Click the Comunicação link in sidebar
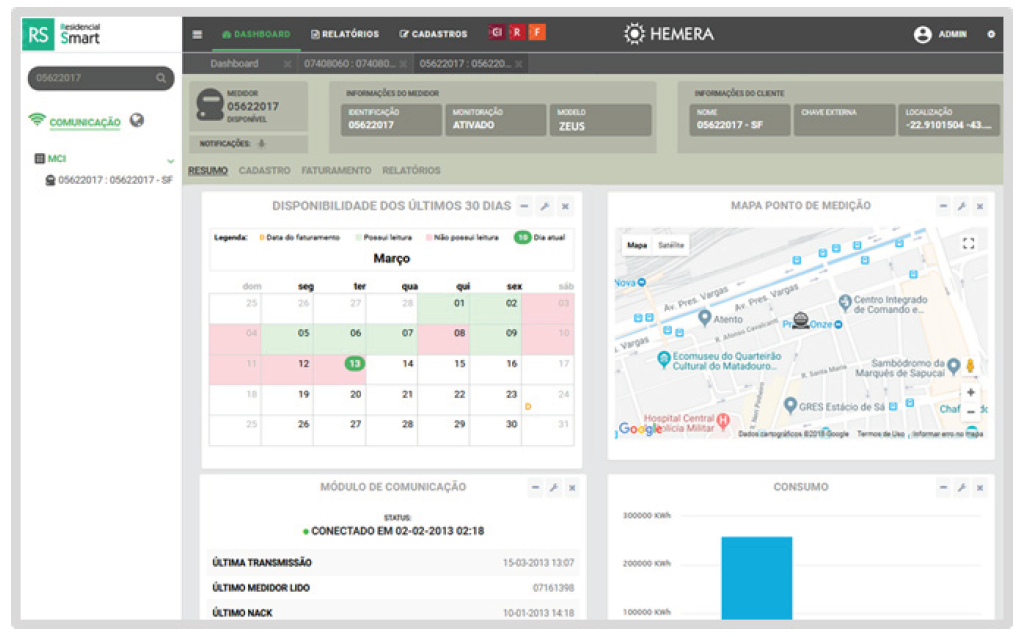The height and width of the screenshot is (637, 1021). pyautogui.click(x=85, y=122)
